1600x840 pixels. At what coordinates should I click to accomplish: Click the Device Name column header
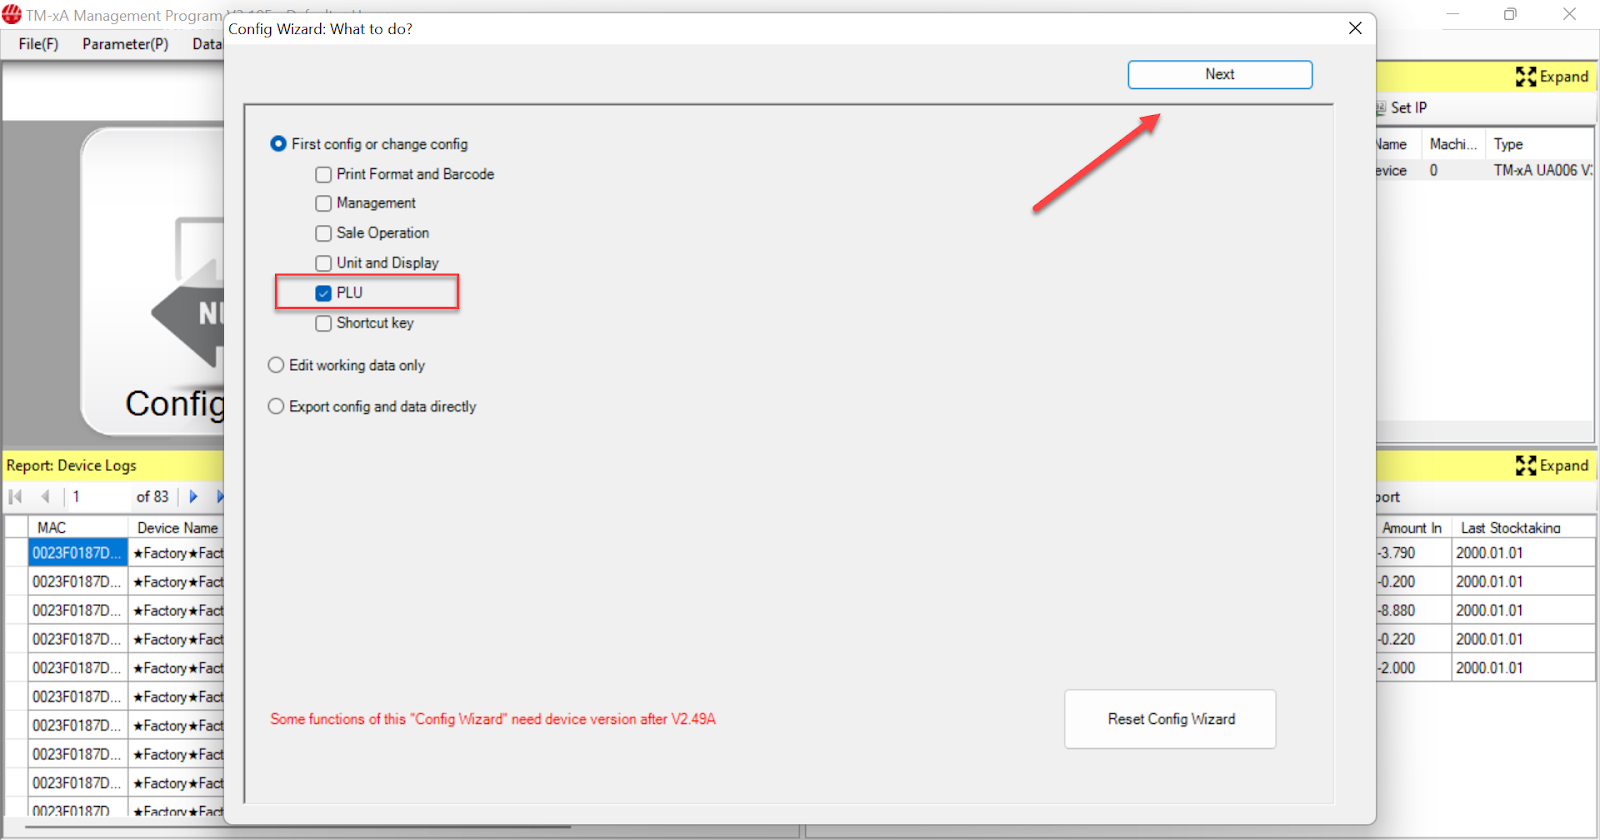(x=177, y=527)
